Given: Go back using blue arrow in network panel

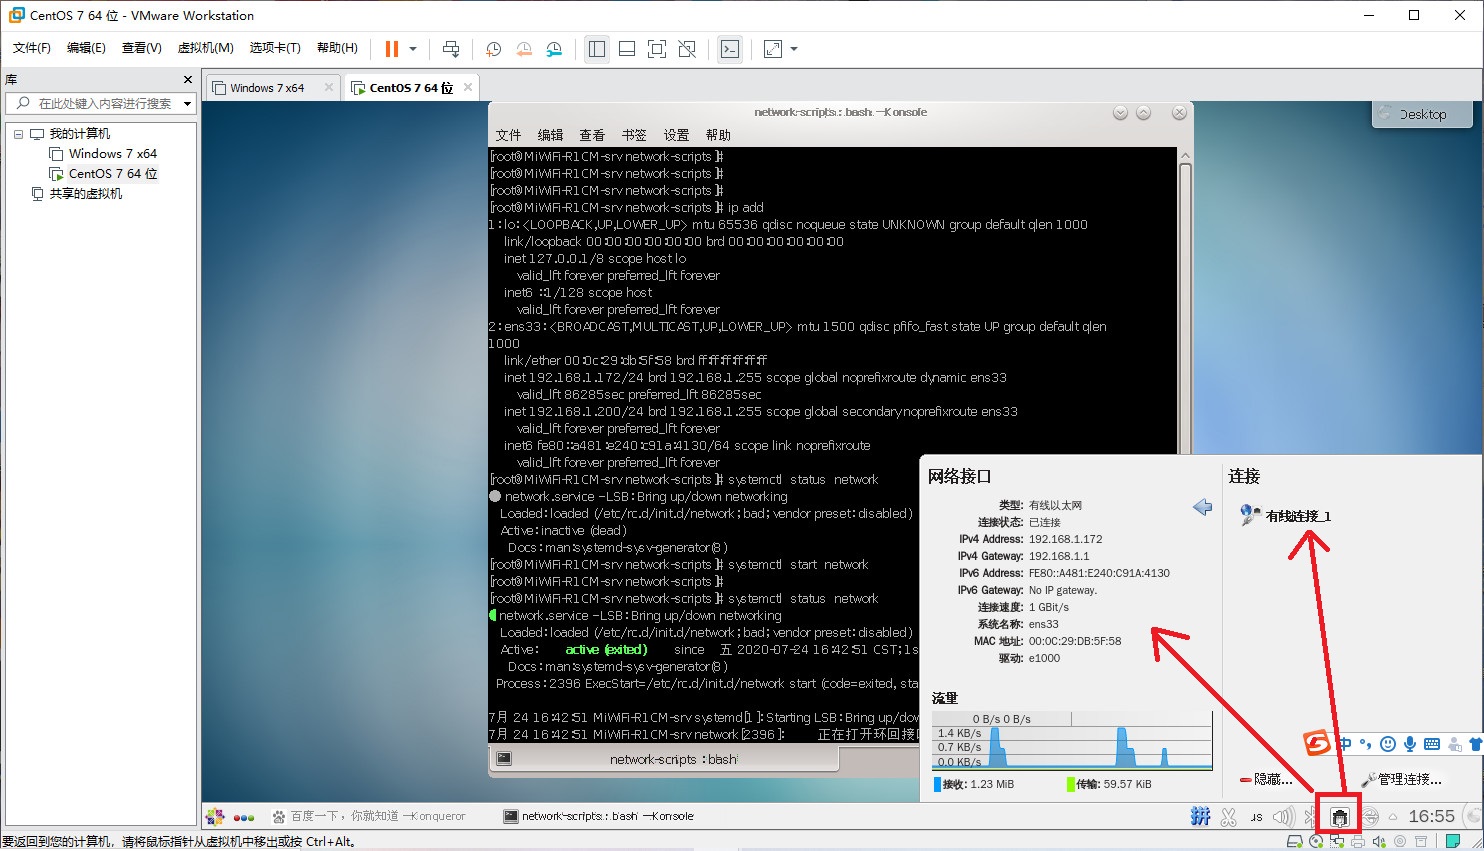Looking at the screenshot, I should click(1203, 507).
